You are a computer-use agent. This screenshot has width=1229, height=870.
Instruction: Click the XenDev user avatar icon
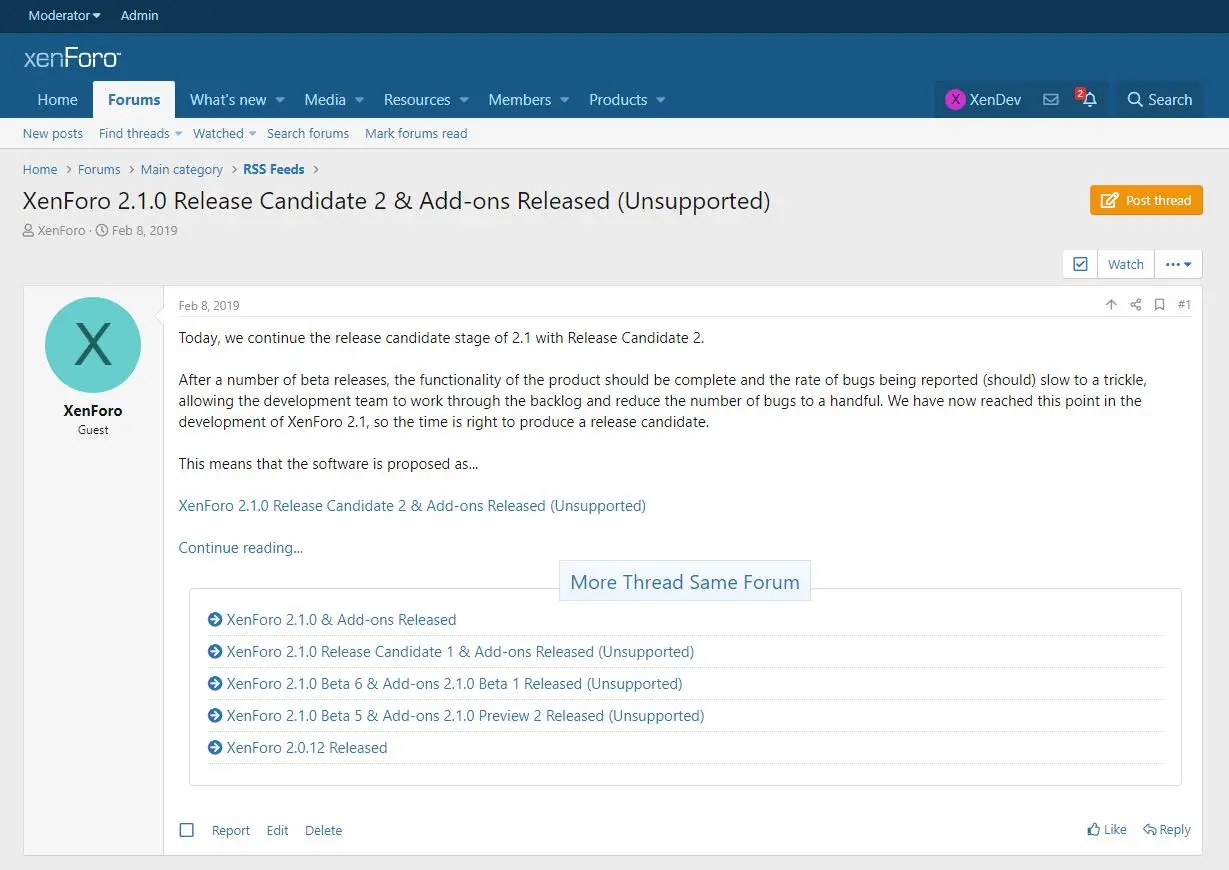coord(955,100)
